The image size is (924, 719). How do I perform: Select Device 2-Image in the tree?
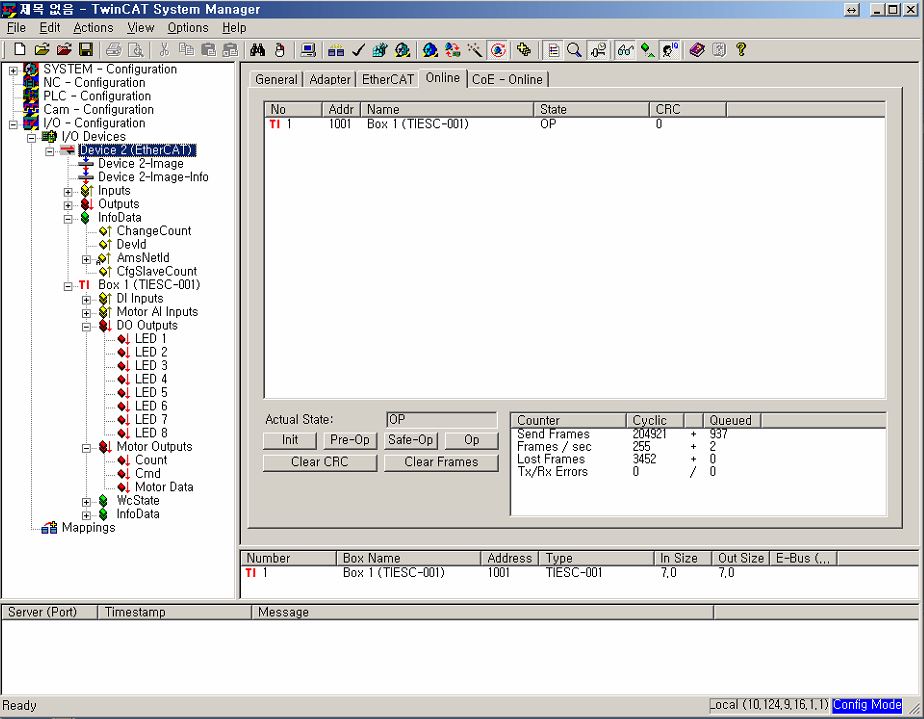[141, 164]
